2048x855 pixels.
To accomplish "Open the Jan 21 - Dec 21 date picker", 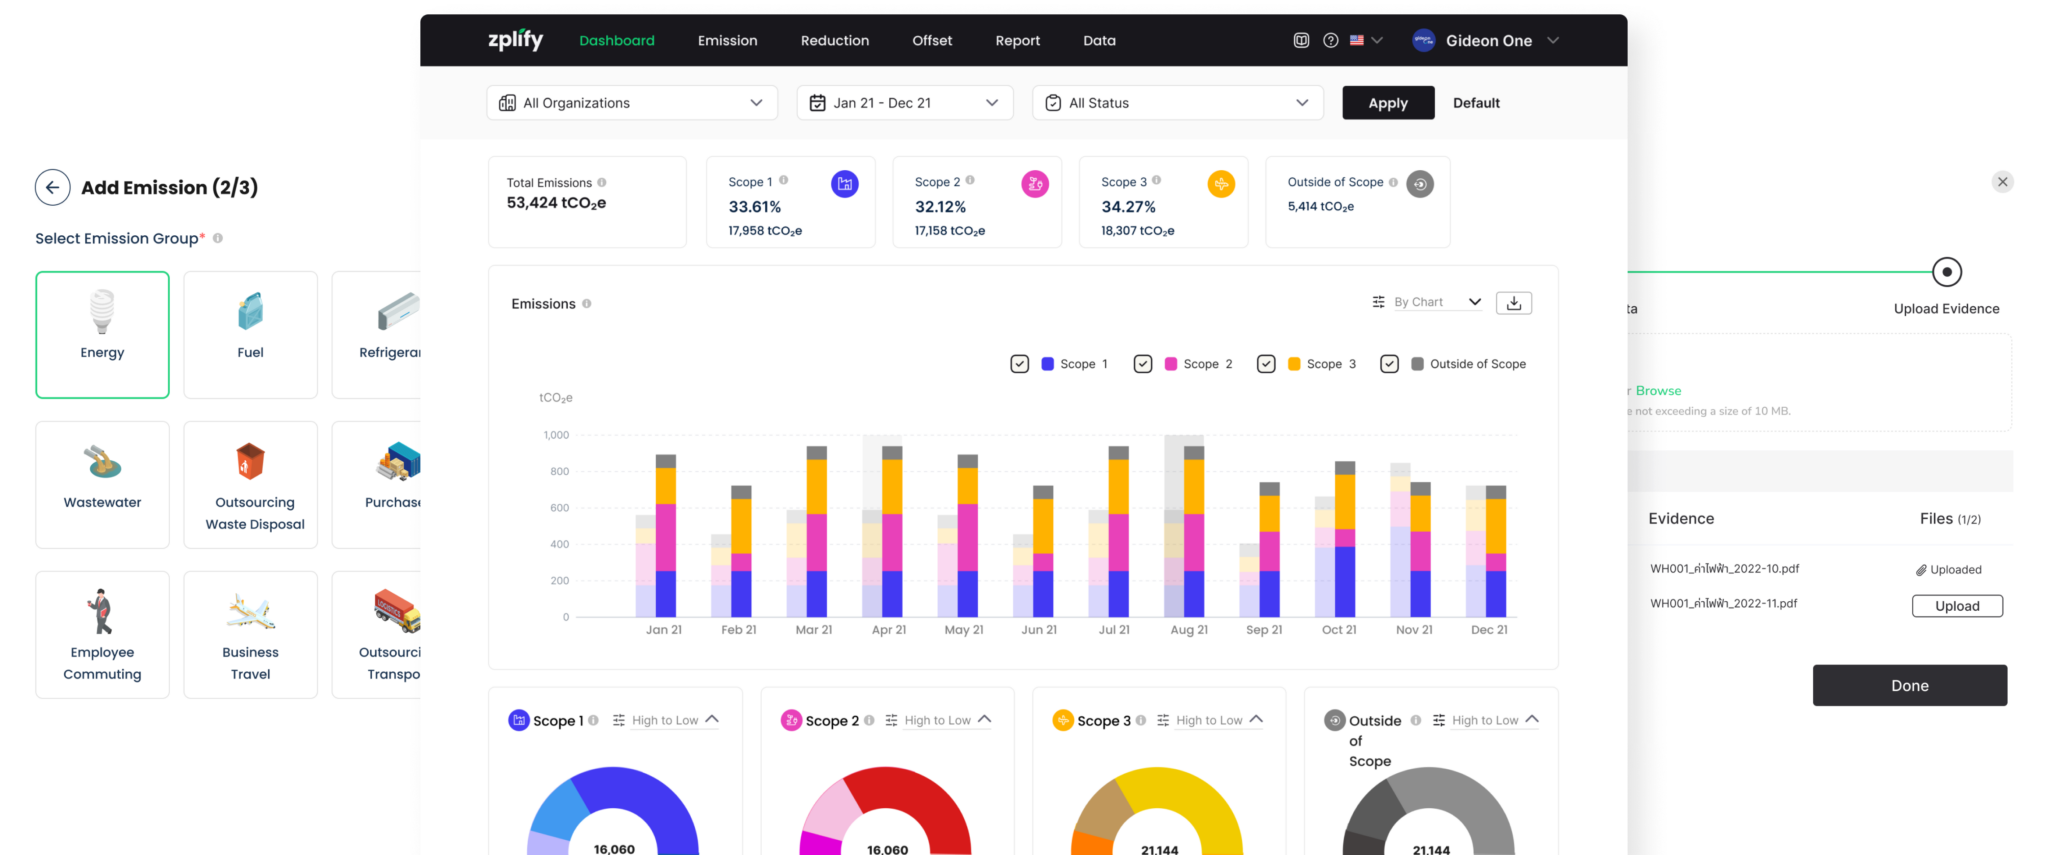I will [x=905, y=103].
